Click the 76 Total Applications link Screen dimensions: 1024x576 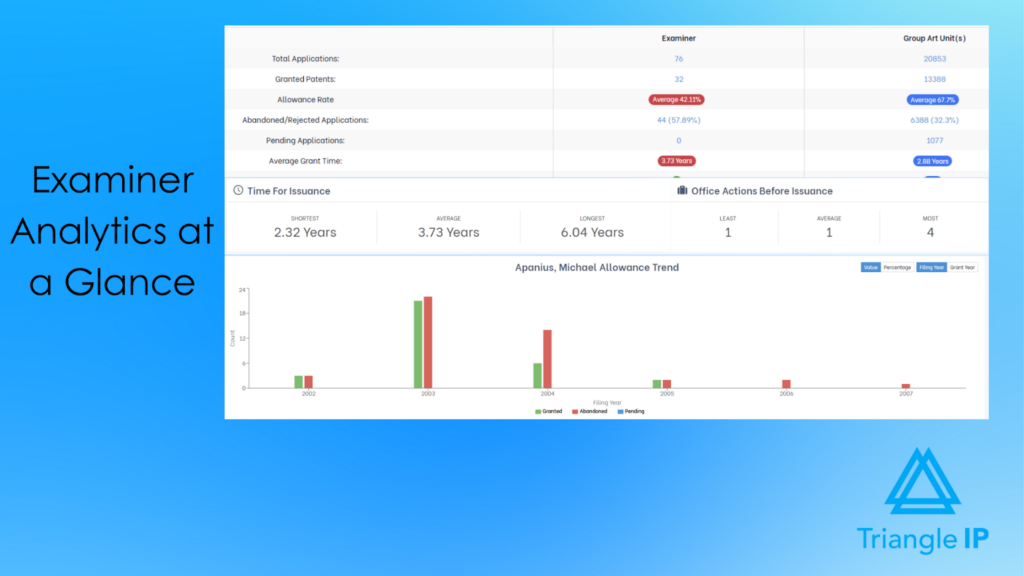(x=678, y=58)
